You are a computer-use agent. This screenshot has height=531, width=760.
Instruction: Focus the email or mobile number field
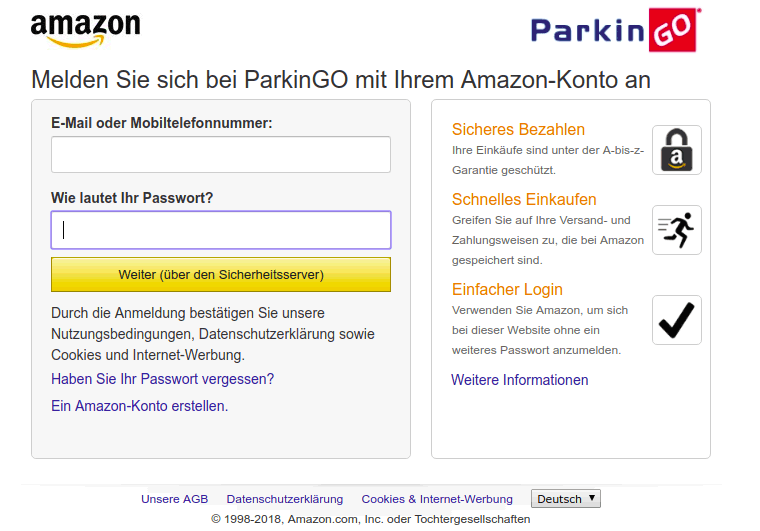[220, 155]
